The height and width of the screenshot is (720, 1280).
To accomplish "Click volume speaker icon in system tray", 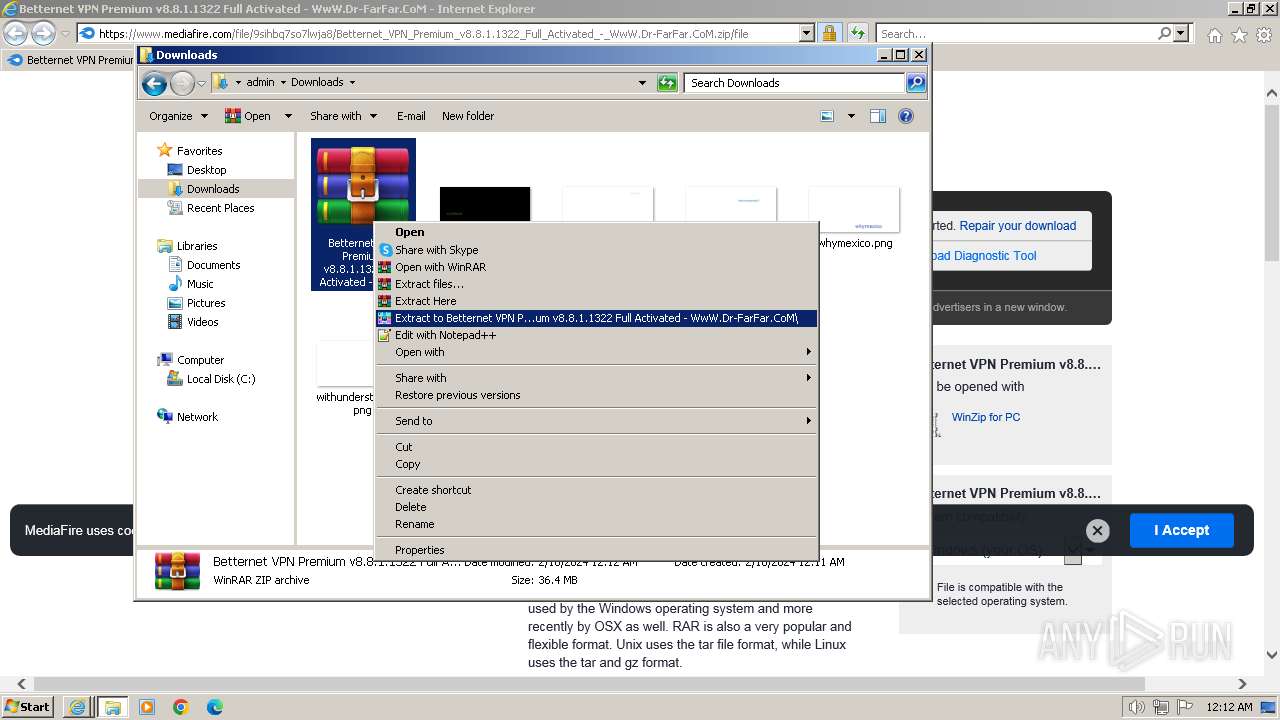I will tap(1137, 707).
